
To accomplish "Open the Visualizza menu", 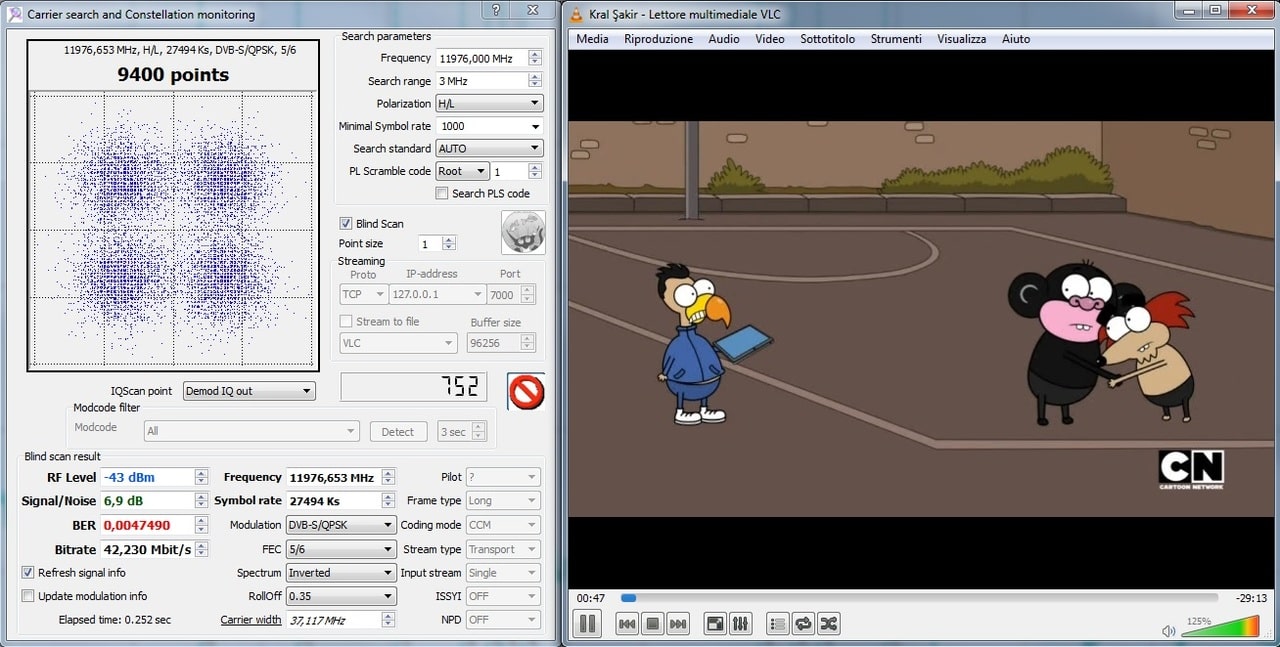I will 961,39.
